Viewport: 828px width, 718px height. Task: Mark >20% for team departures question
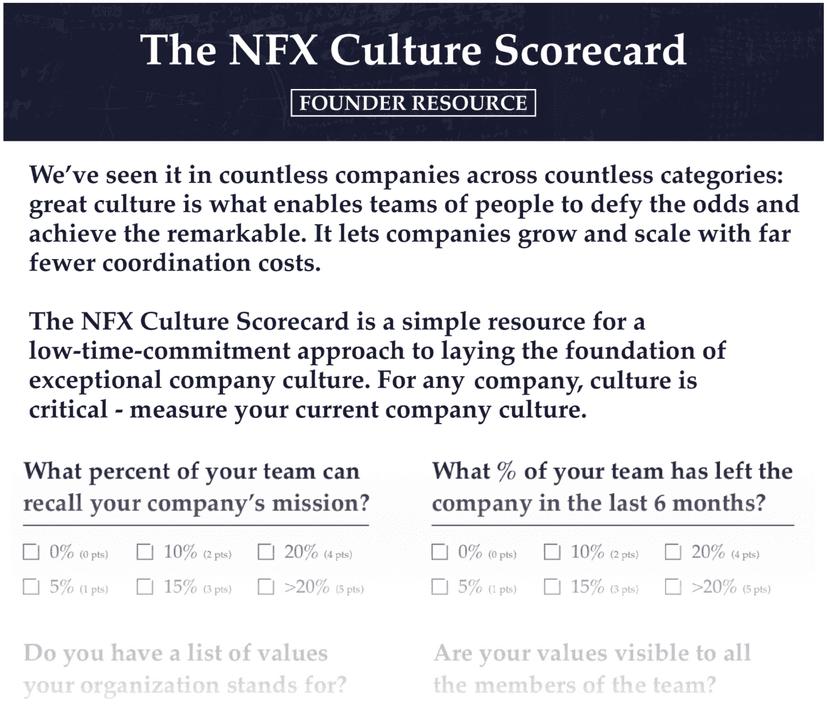tap(673, 587)
